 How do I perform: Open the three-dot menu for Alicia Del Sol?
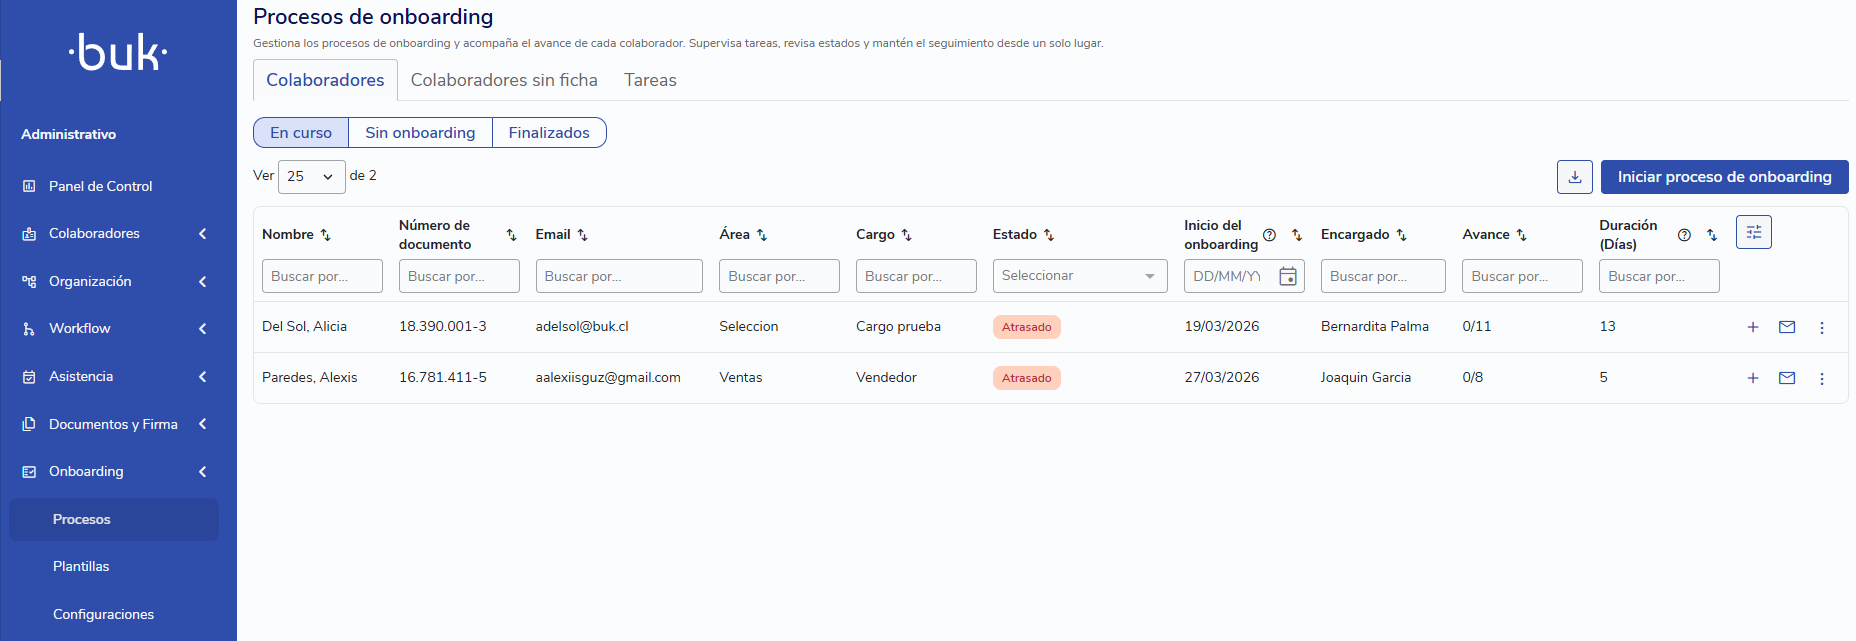coord(1821,327)
